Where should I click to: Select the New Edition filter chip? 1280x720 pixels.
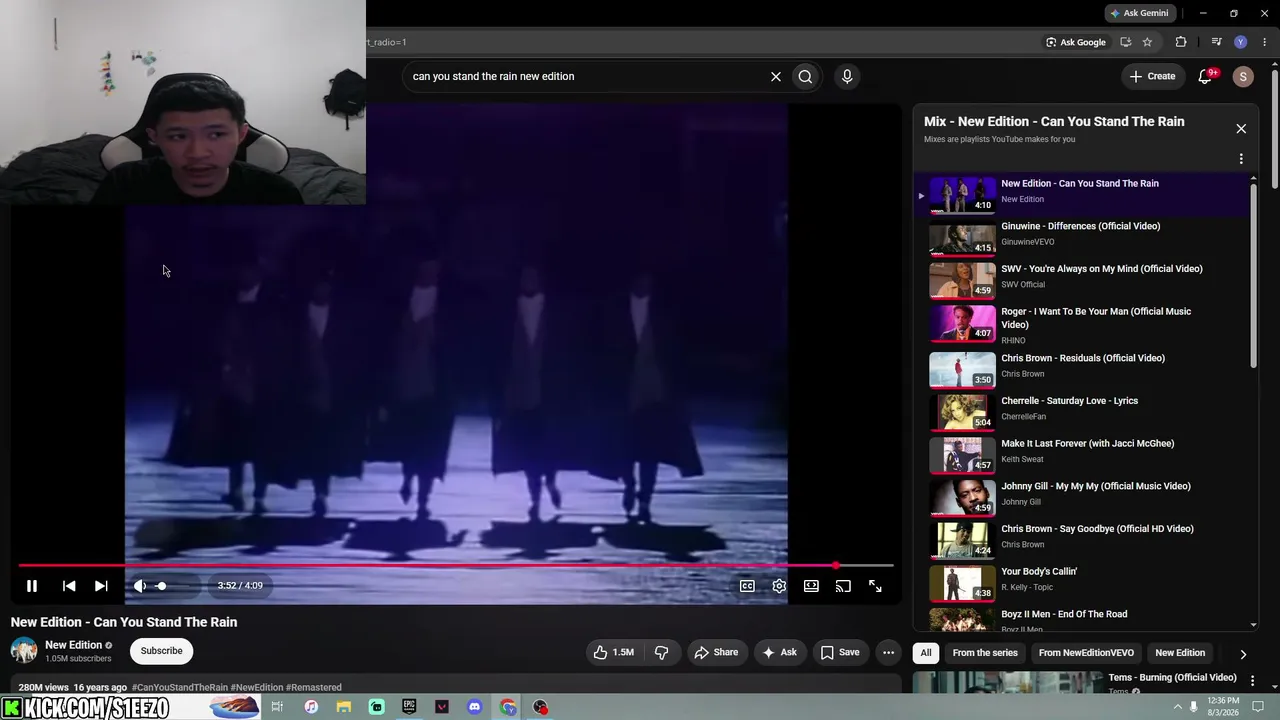(1180, 653)
